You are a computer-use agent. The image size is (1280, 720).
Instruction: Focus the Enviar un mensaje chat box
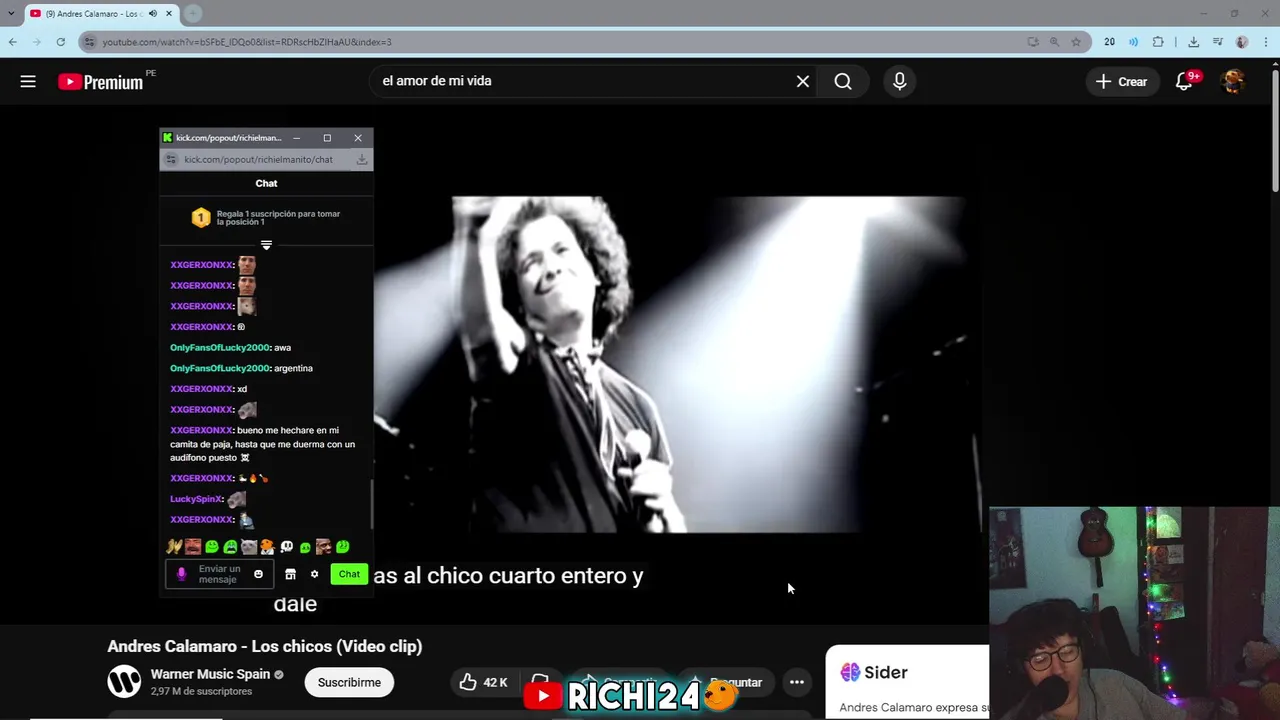pos(219,574)
